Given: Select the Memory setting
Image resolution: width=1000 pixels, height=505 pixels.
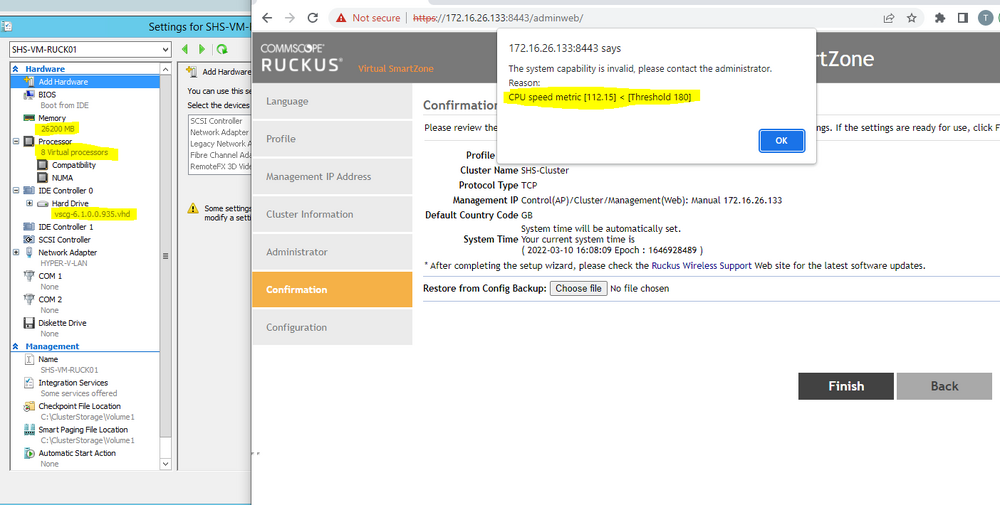Looking at the screenshot, I should [52, 118].
